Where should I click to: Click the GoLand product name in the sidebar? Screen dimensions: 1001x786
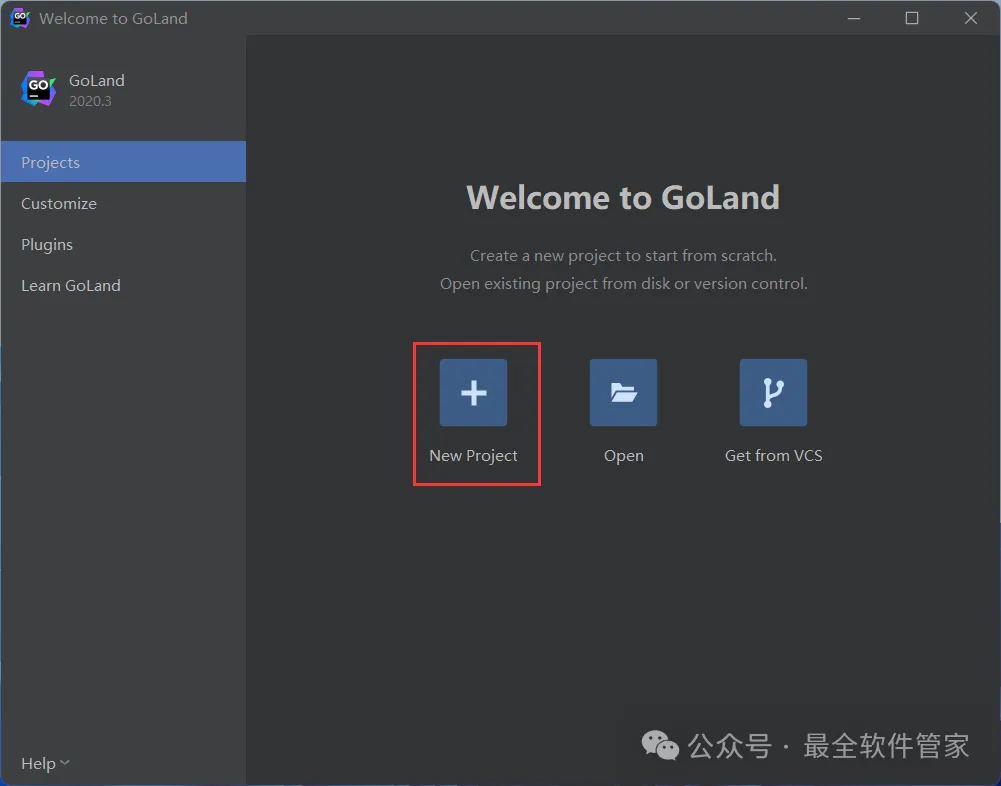point(96,80)
